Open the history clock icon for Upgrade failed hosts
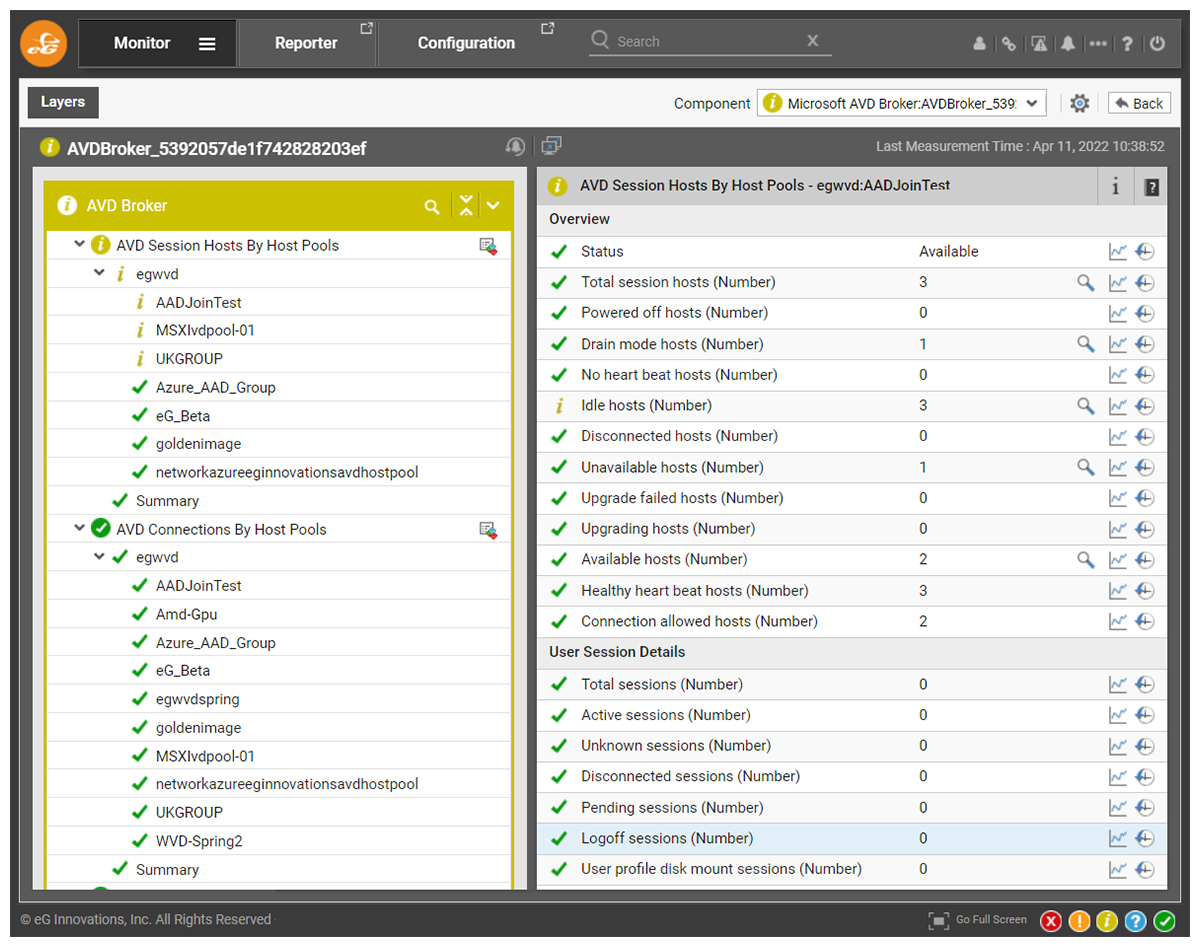The image size is (1200, 947). coord(1145,499)
